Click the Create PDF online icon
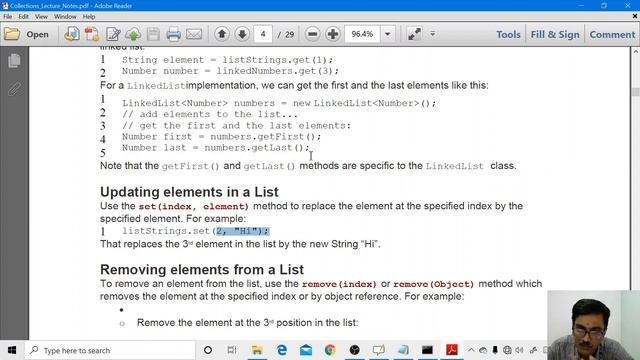Viewport: 640px width, 360px height. pyautogui.click(x=92, y=34)
